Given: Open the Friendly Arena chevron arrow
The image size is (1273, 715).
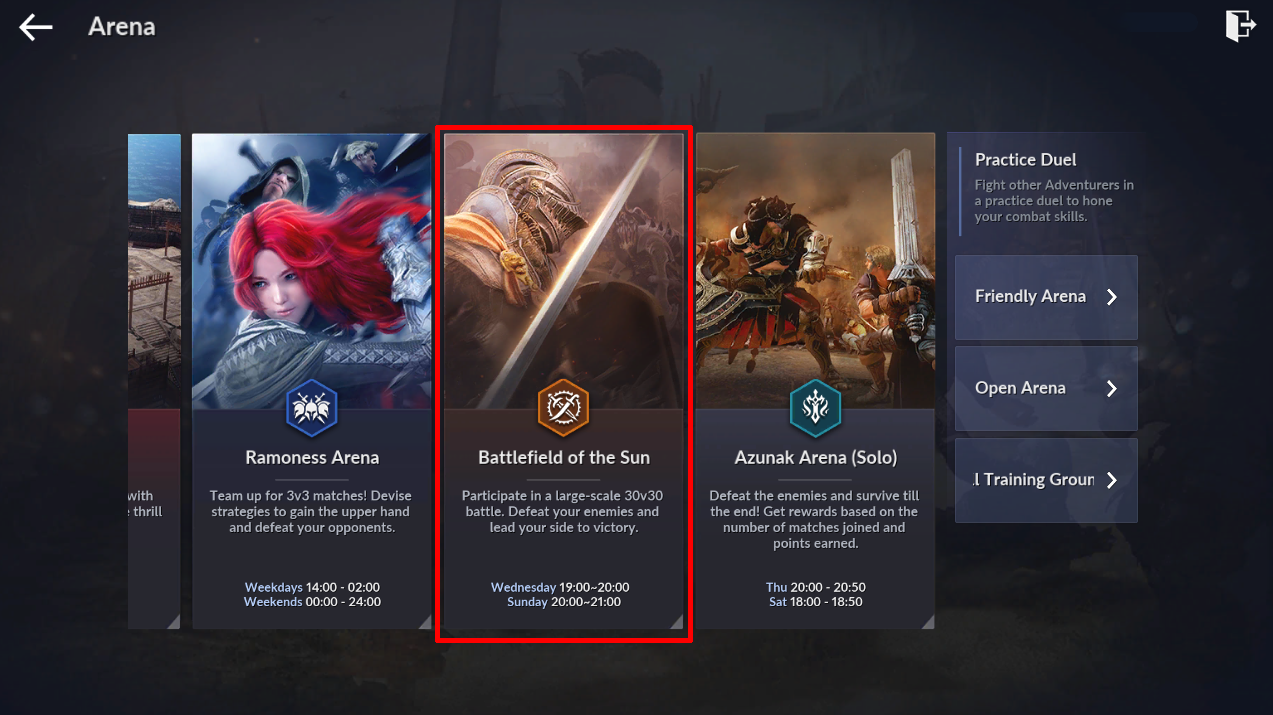Looking at the screenshot, I should [1111, 297].
